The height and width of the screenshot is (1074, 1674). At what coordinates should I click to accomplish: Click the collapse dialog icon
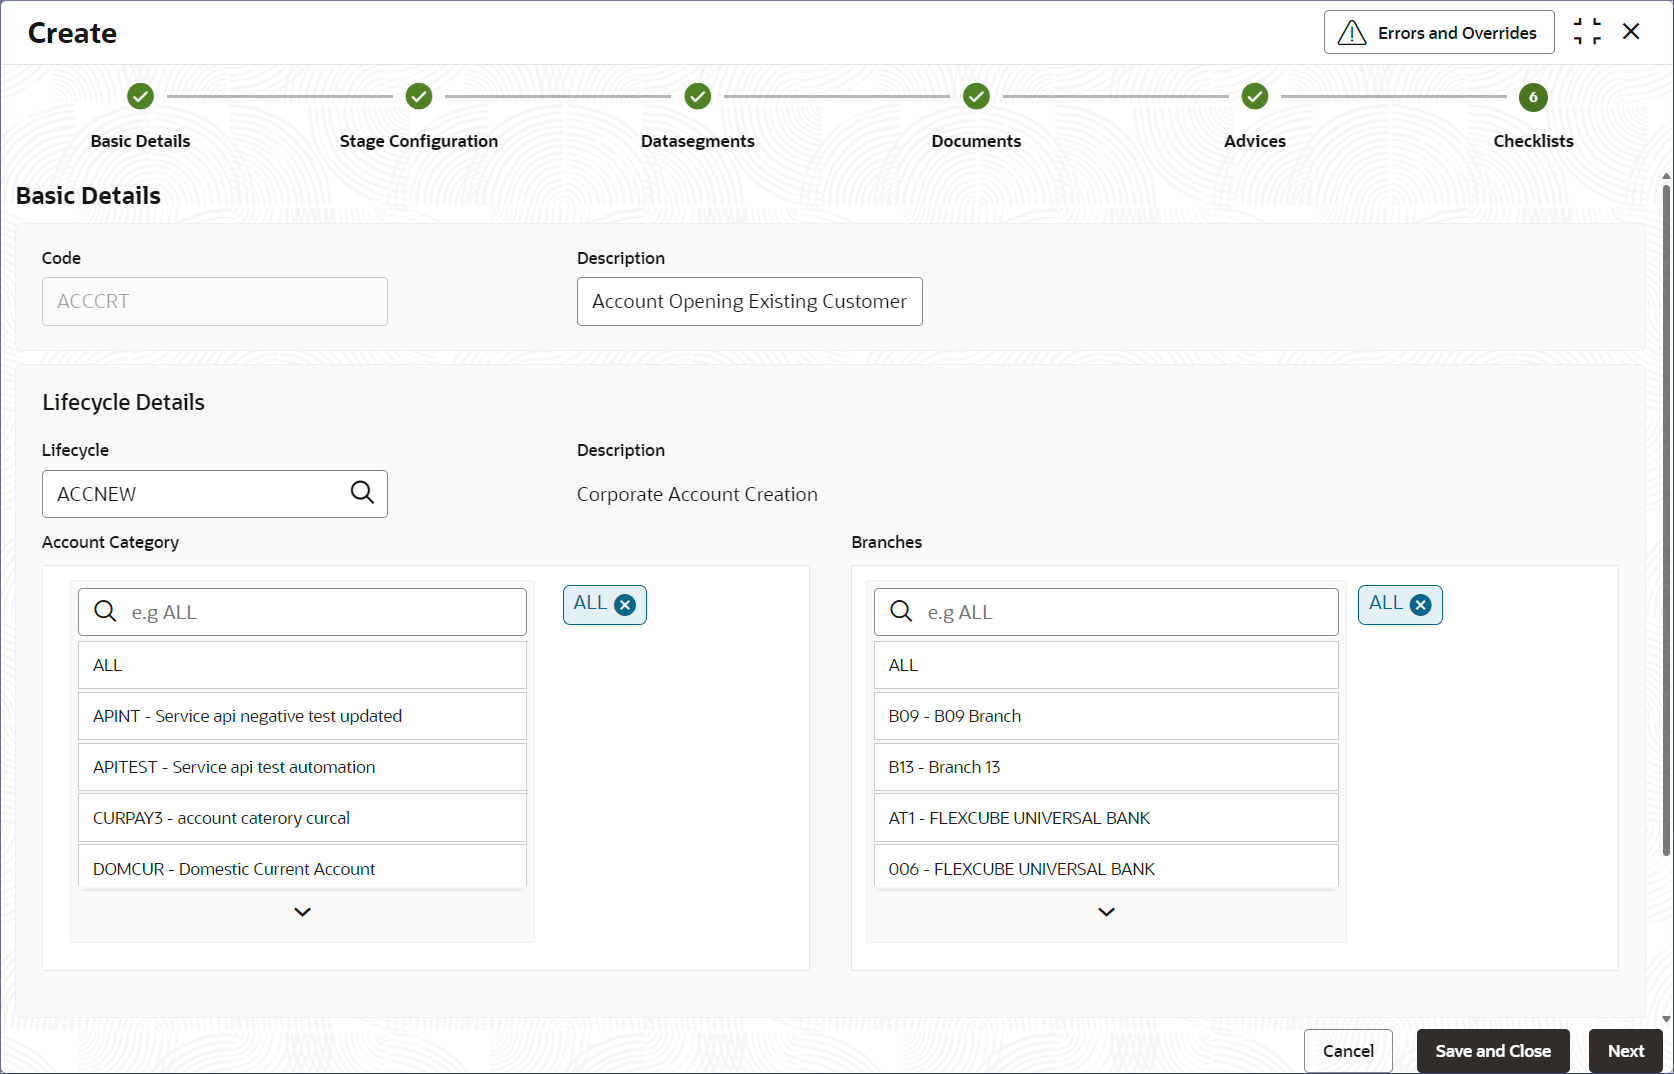pyautogui.click(x=1587, y=32)
